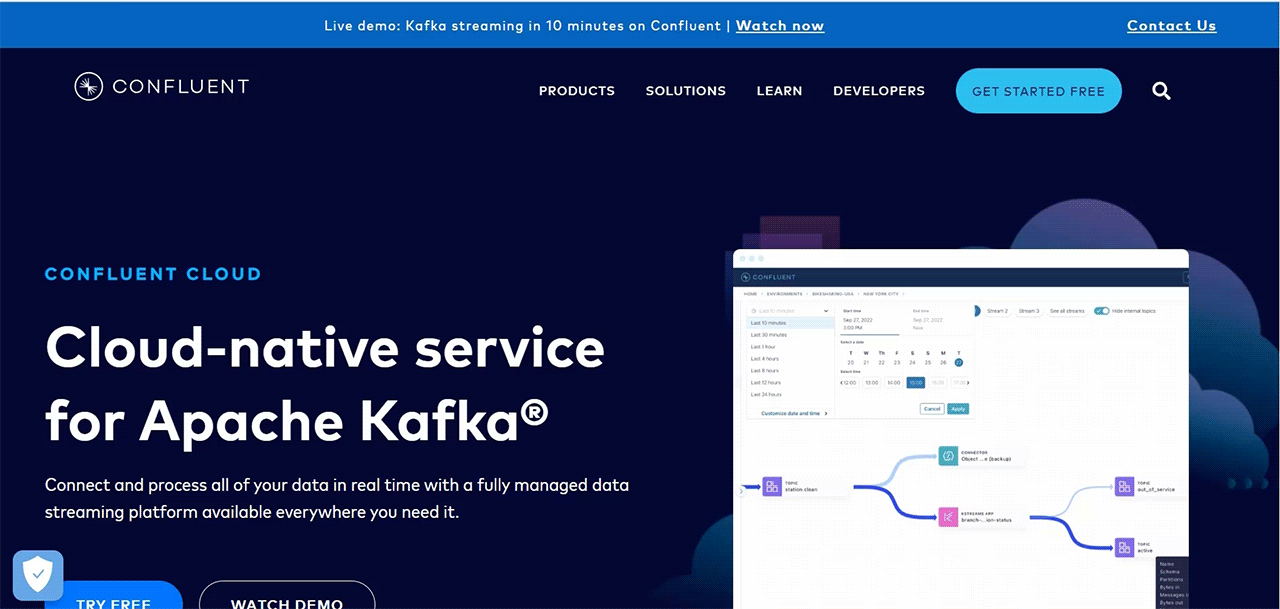
Task: Toggle the Hide internal topics switch
Action: (1102, 311)
